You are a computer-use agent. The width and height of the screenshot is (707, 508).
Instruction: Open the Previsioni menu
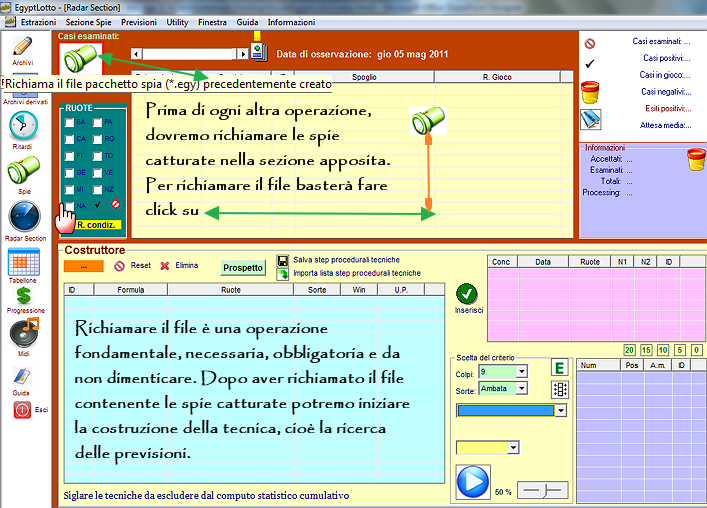click(x=139, y=23)
